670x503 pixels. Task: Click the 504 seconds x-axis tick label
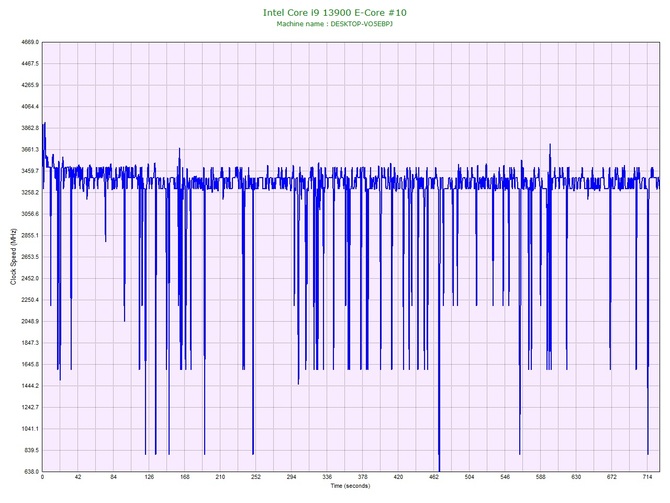click(469, 477)
